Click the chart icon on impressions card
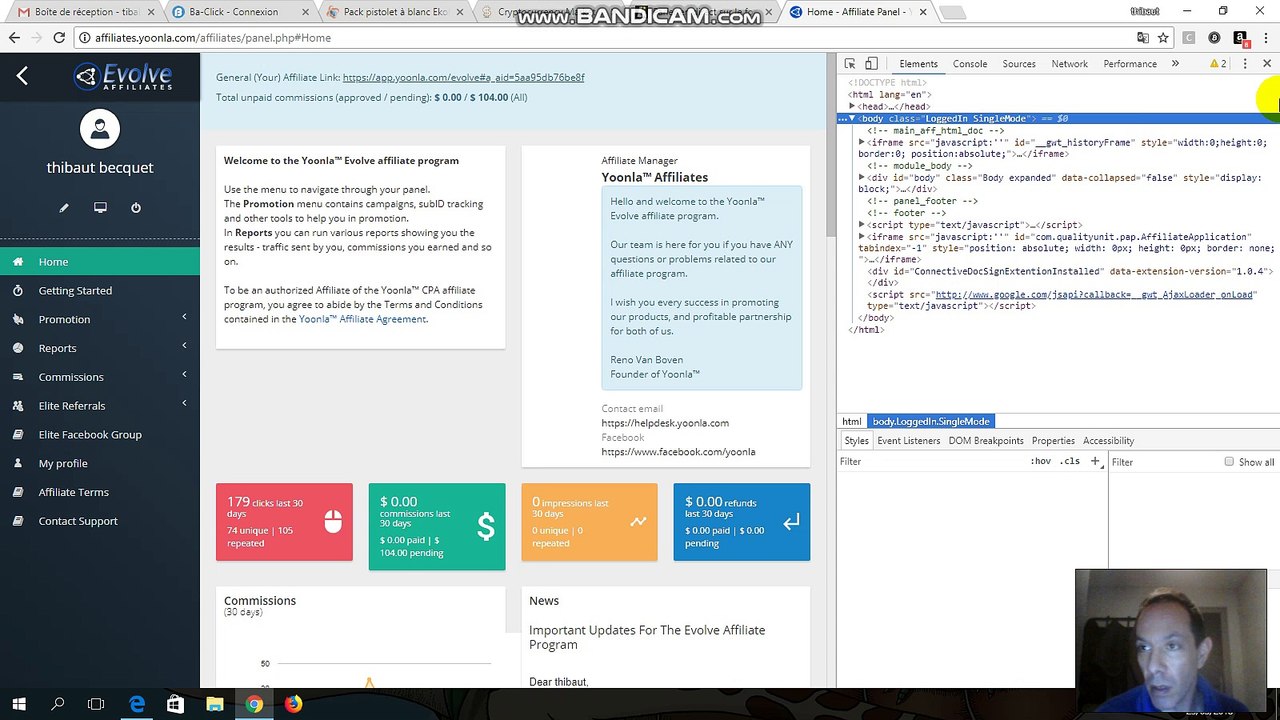Image resolution: width=1280 pixels, height=720 pixels. (x=638, y=521)
